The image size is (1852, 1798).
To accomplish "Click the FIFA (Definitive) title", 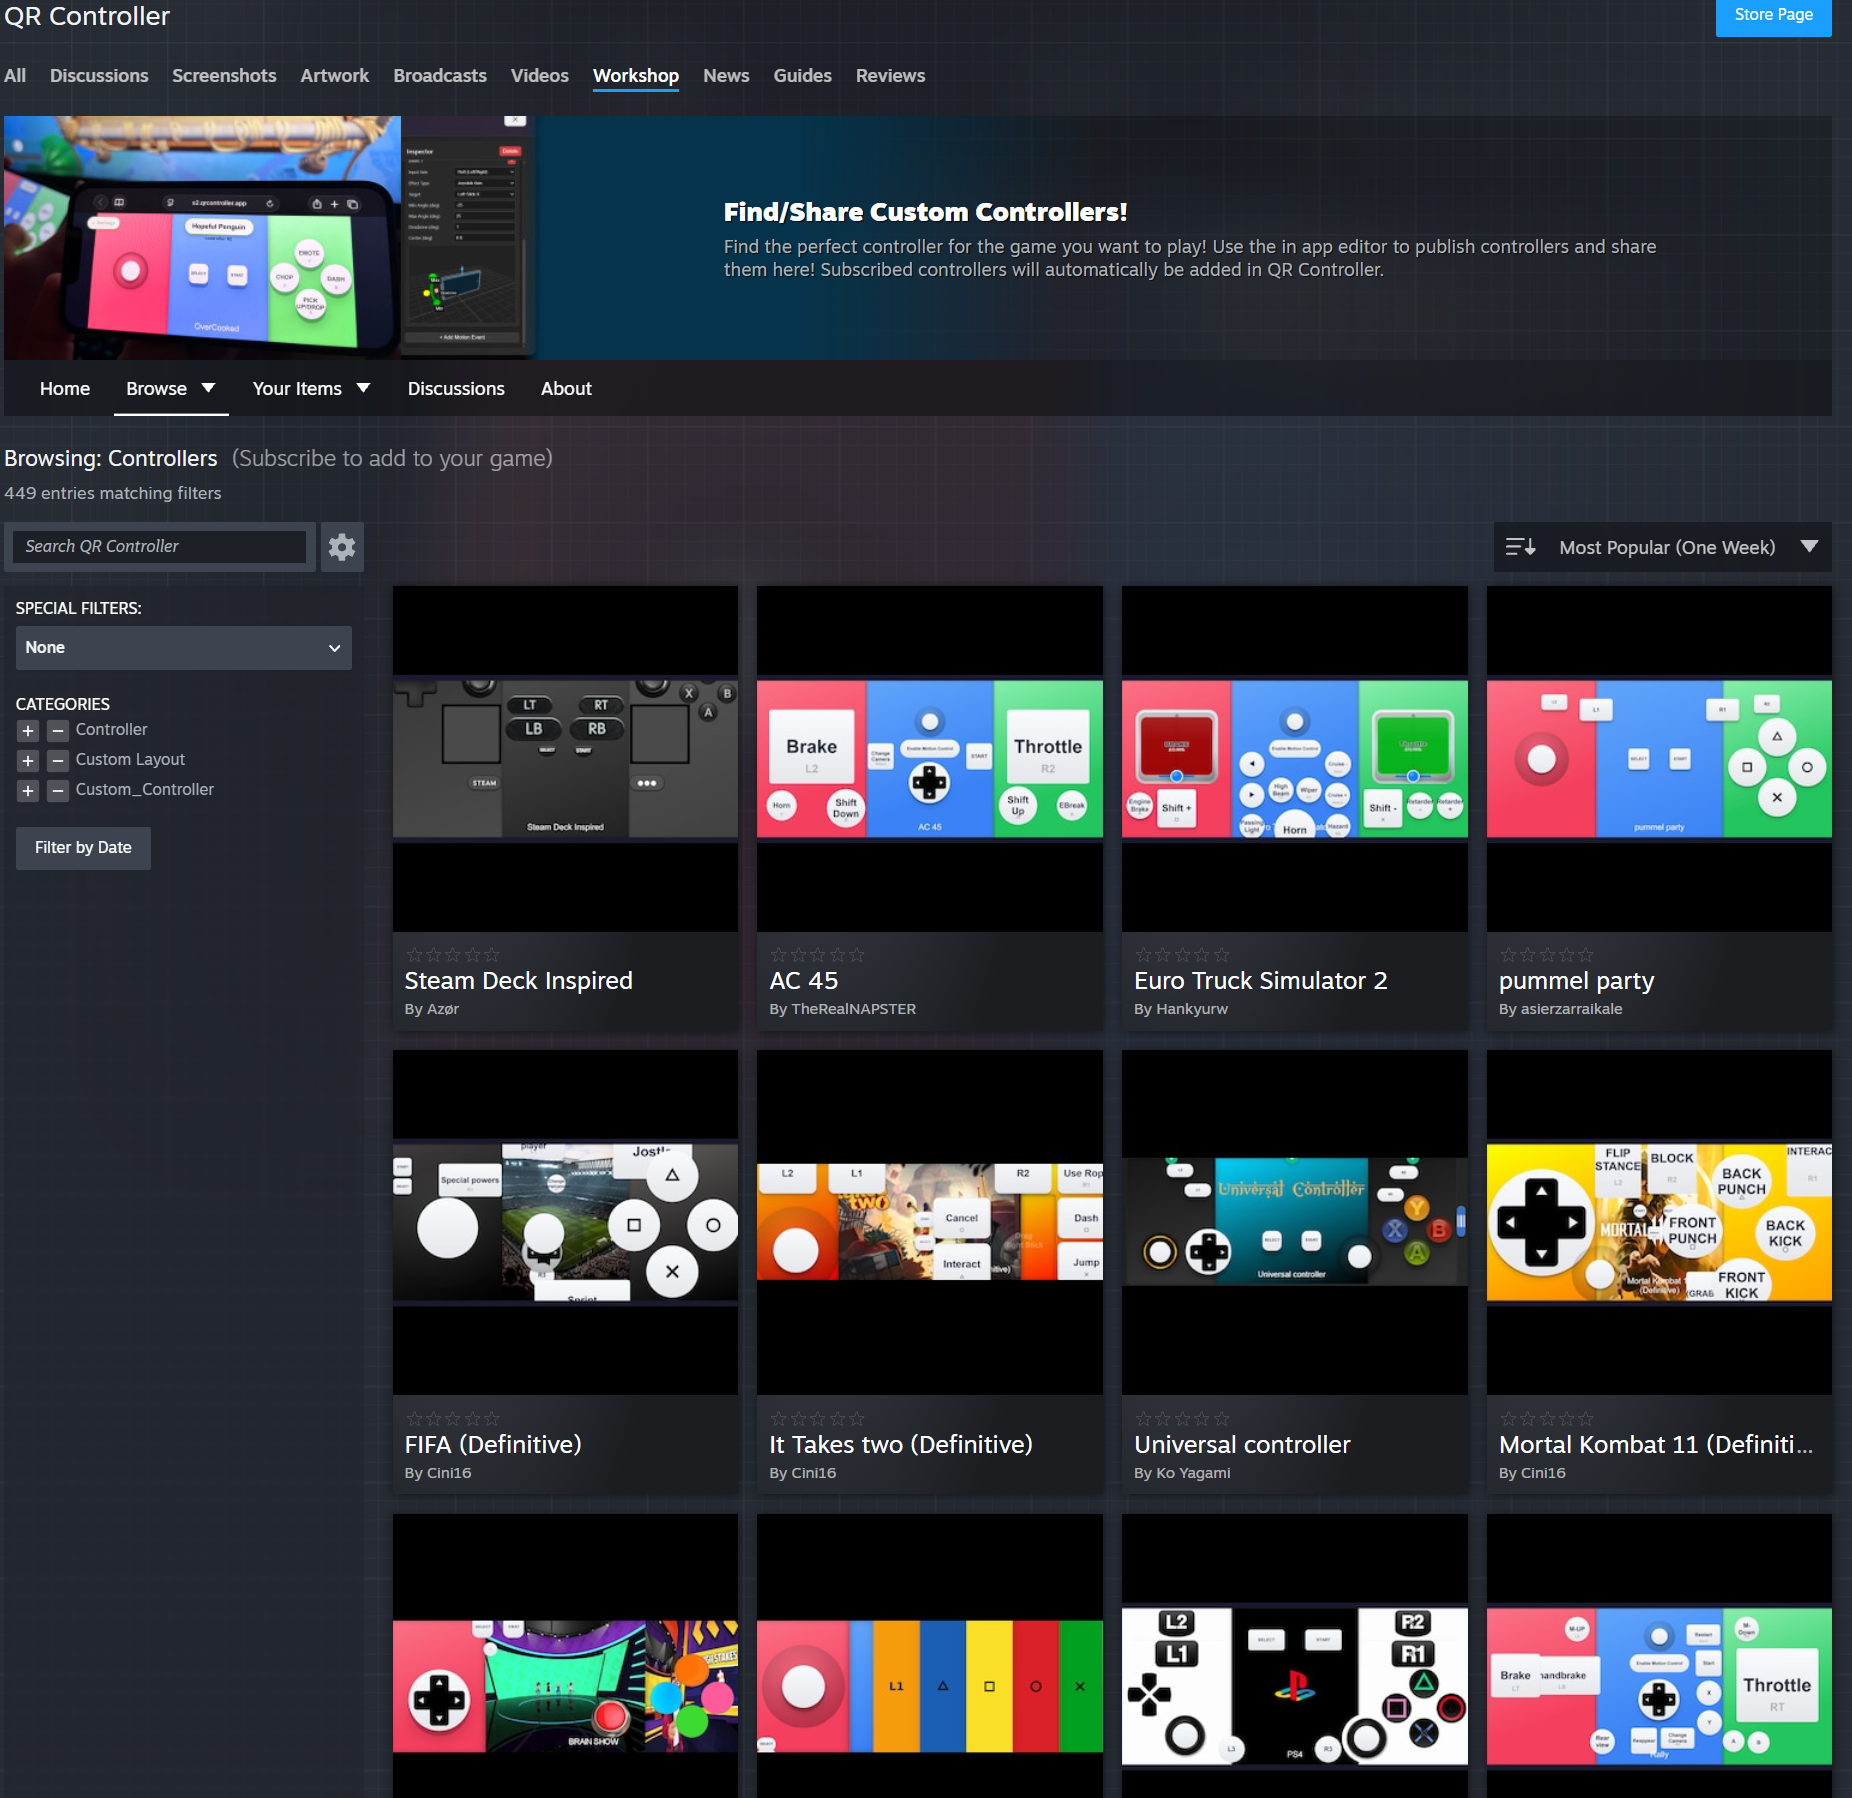I will [x=493, y=1445].
